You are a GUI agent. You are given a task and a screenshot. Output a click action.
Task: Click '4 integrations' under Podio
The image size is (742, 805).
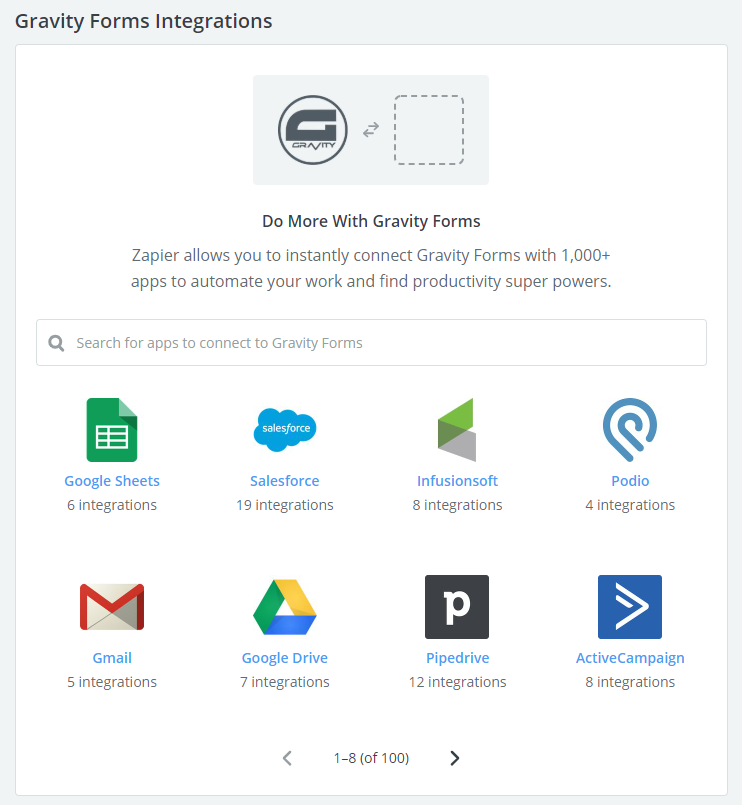(x=630, y=505)
